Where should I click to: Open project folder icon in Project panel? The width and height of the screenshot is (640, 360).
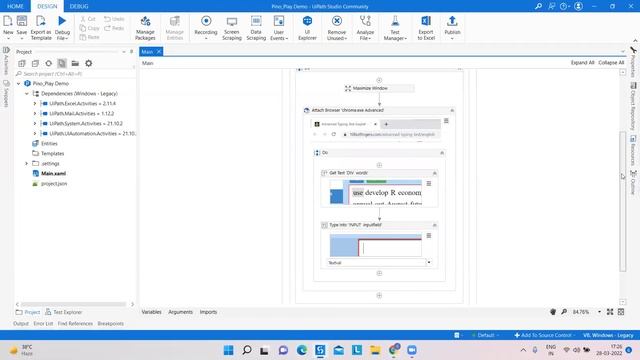pyautogui.click(x=75, y=63)
